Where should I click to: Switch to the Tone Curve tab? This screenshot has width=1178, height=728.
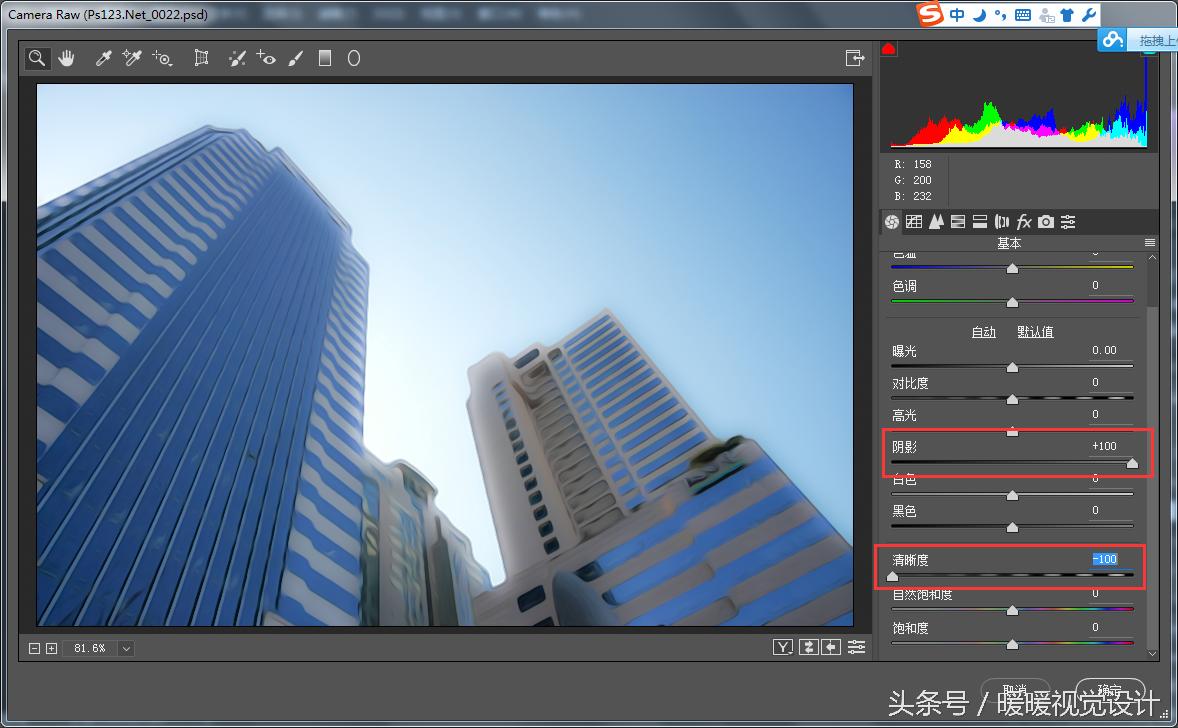click(914, 222)
